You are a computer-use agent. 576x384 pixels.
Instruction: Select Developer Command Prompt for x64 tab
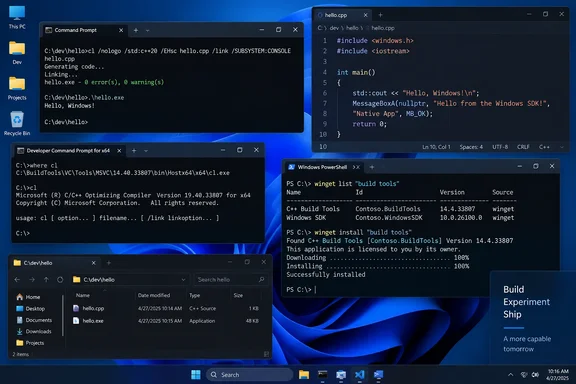coord(70,150)
